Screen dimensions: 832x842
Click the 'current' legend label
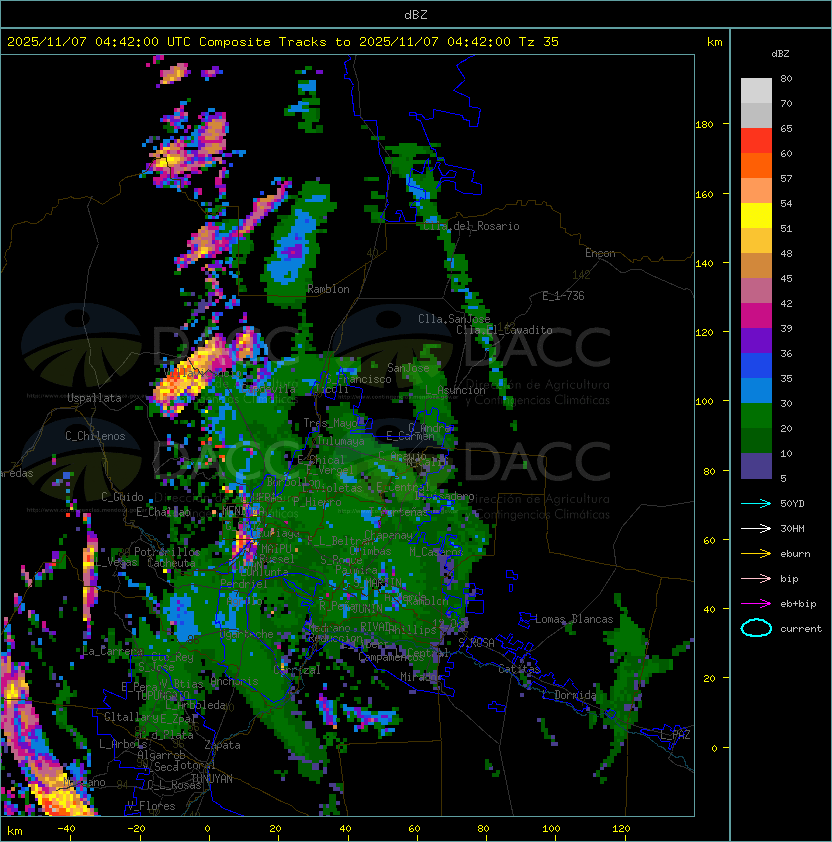tap(801, 629)
